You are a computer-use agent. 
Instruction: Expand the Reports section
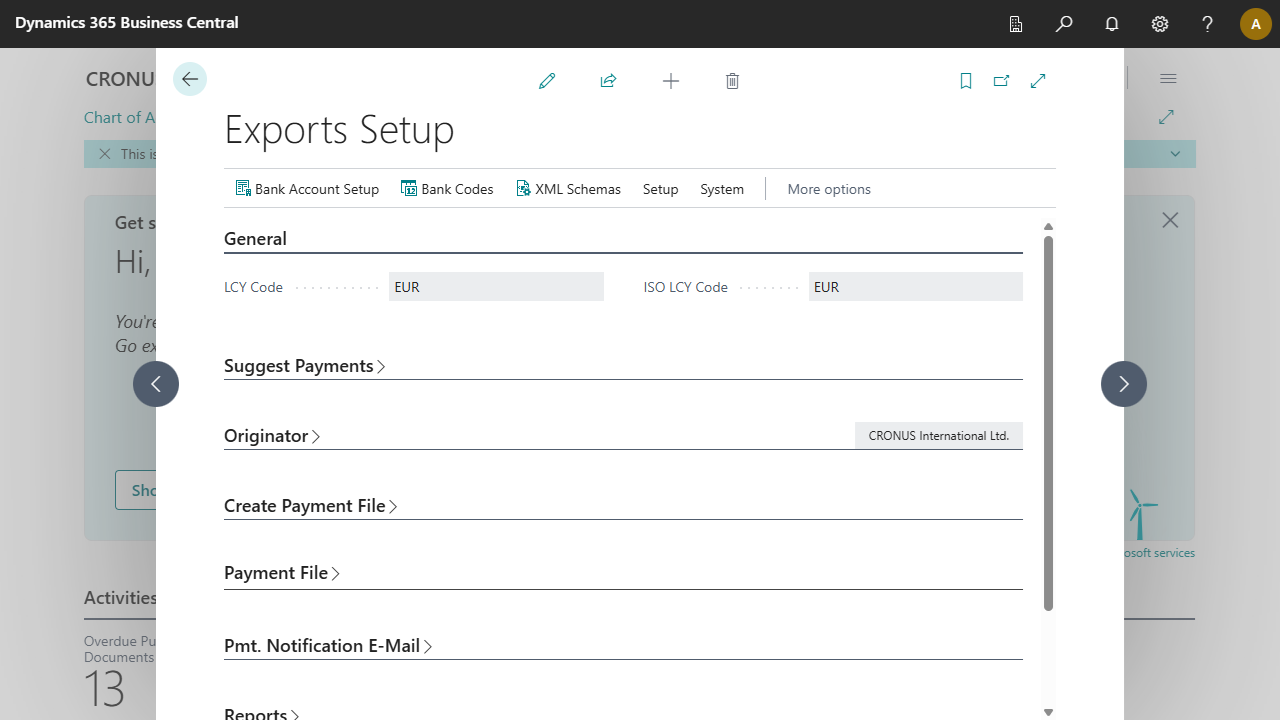262,714
